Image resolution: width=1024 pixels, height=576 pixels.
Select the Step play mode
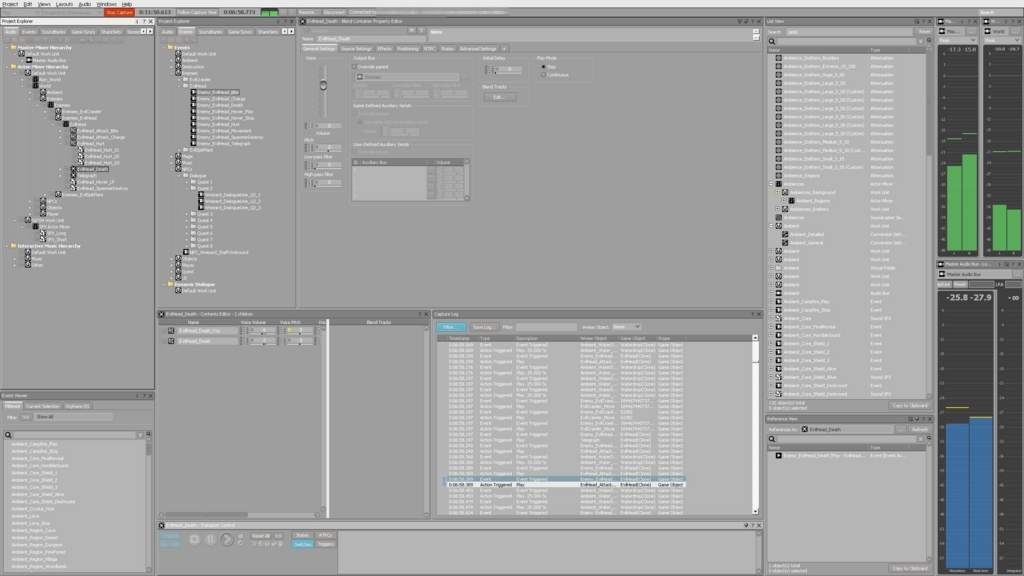[543, 67]
